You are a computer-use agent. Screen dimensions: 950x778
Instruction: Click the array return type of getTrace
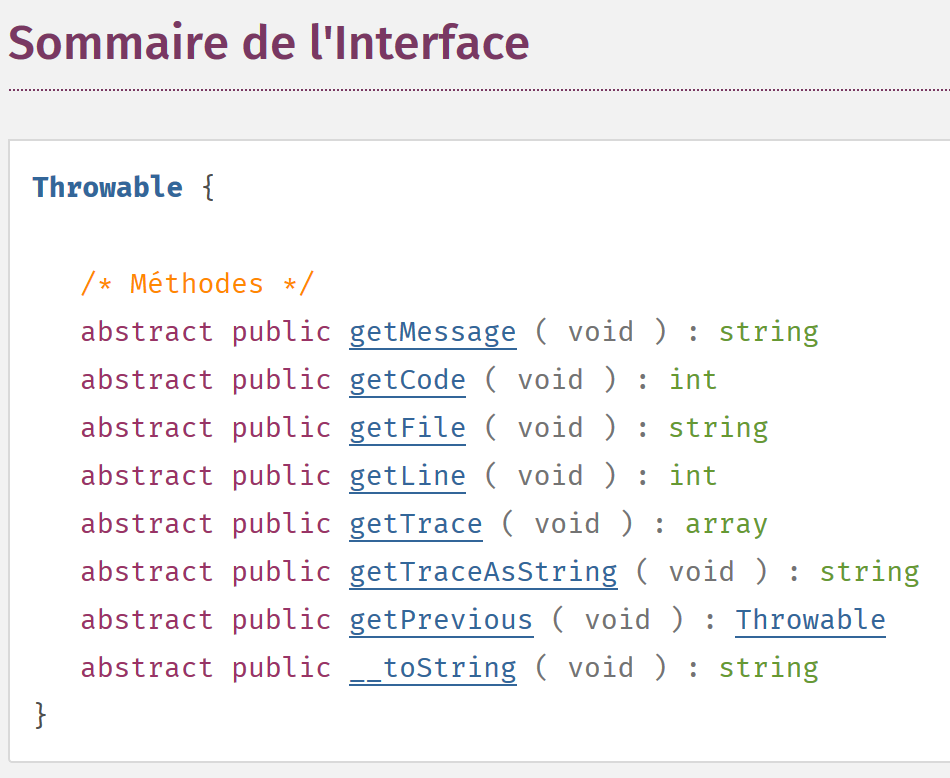[x=726, y=524]
